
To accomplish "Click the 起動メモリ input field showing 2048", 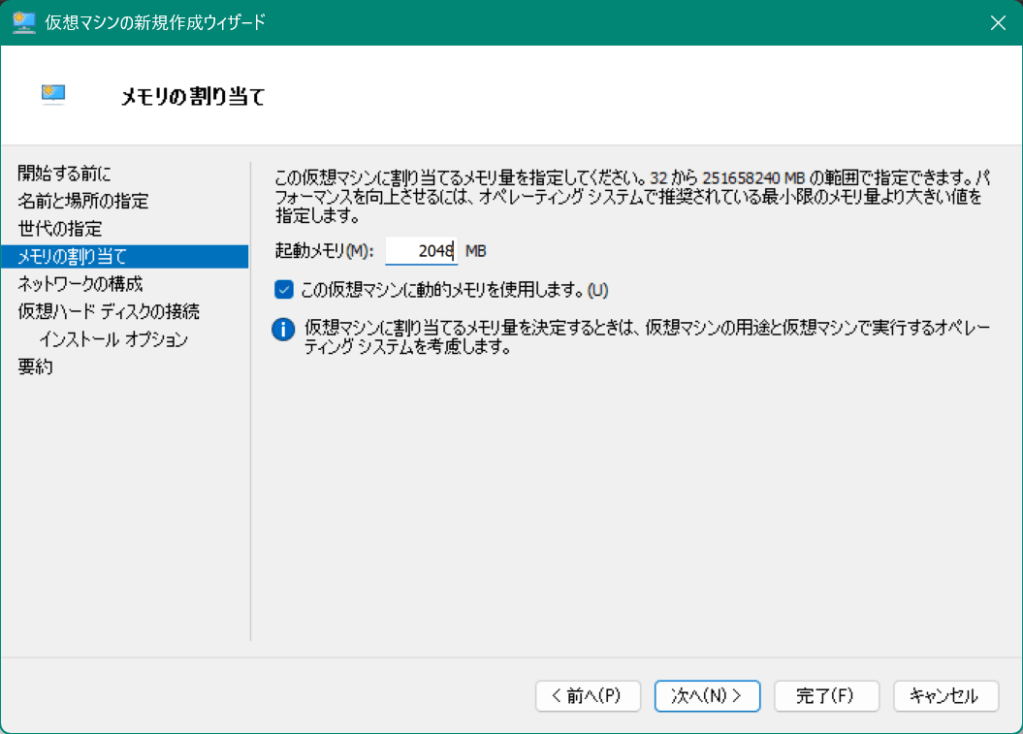I will 421,250.
